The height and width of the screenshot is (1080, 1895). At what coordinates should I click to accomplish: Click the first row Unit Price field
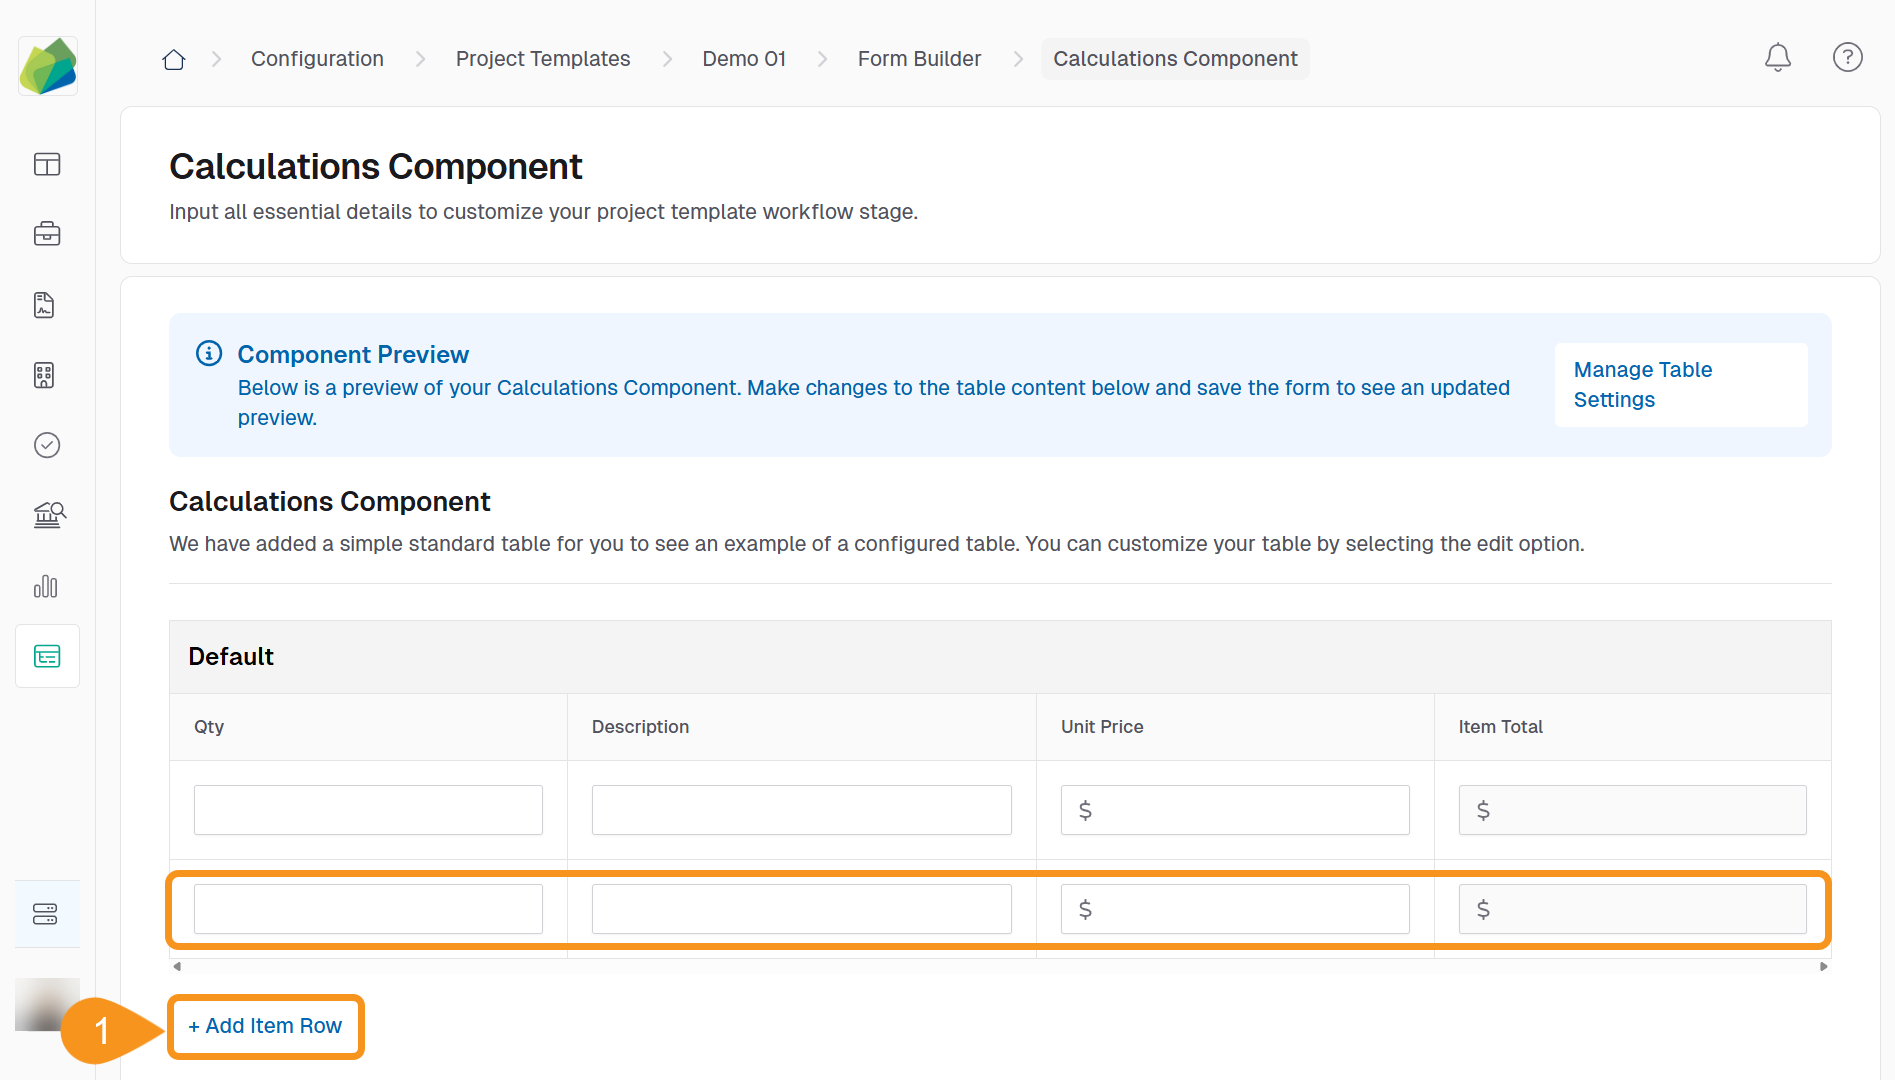(x=1234, y=810)
